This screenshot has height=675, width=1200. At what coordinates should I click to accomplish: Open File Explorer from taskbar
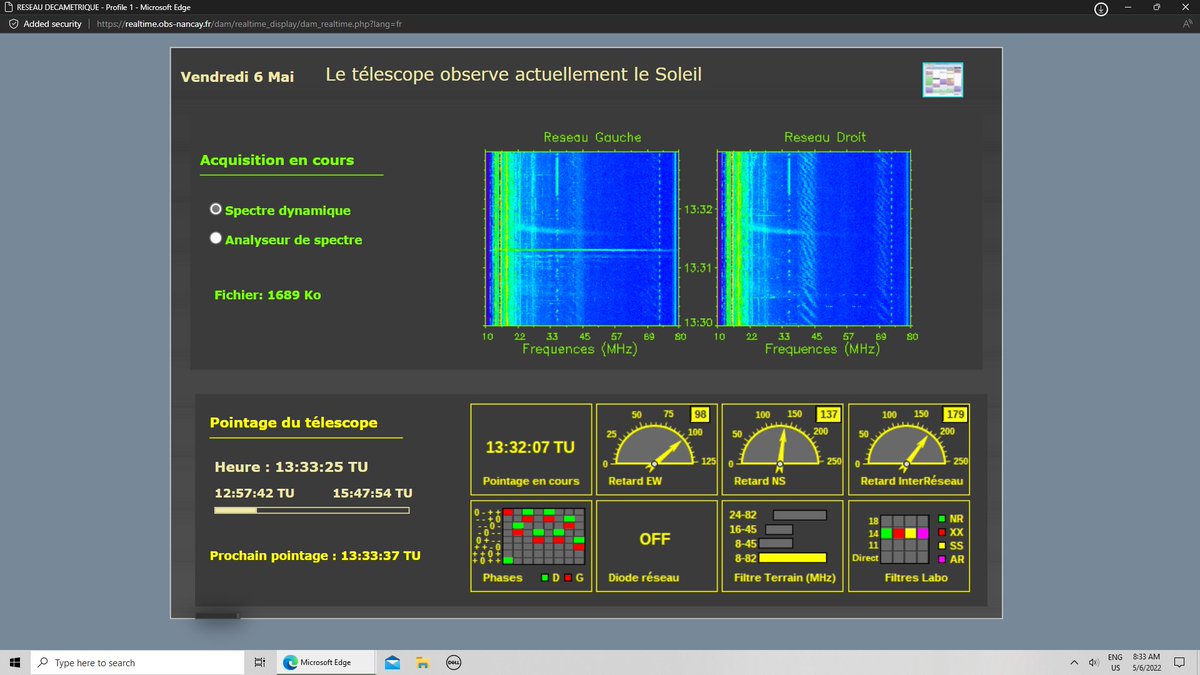[x=423, y=662]
